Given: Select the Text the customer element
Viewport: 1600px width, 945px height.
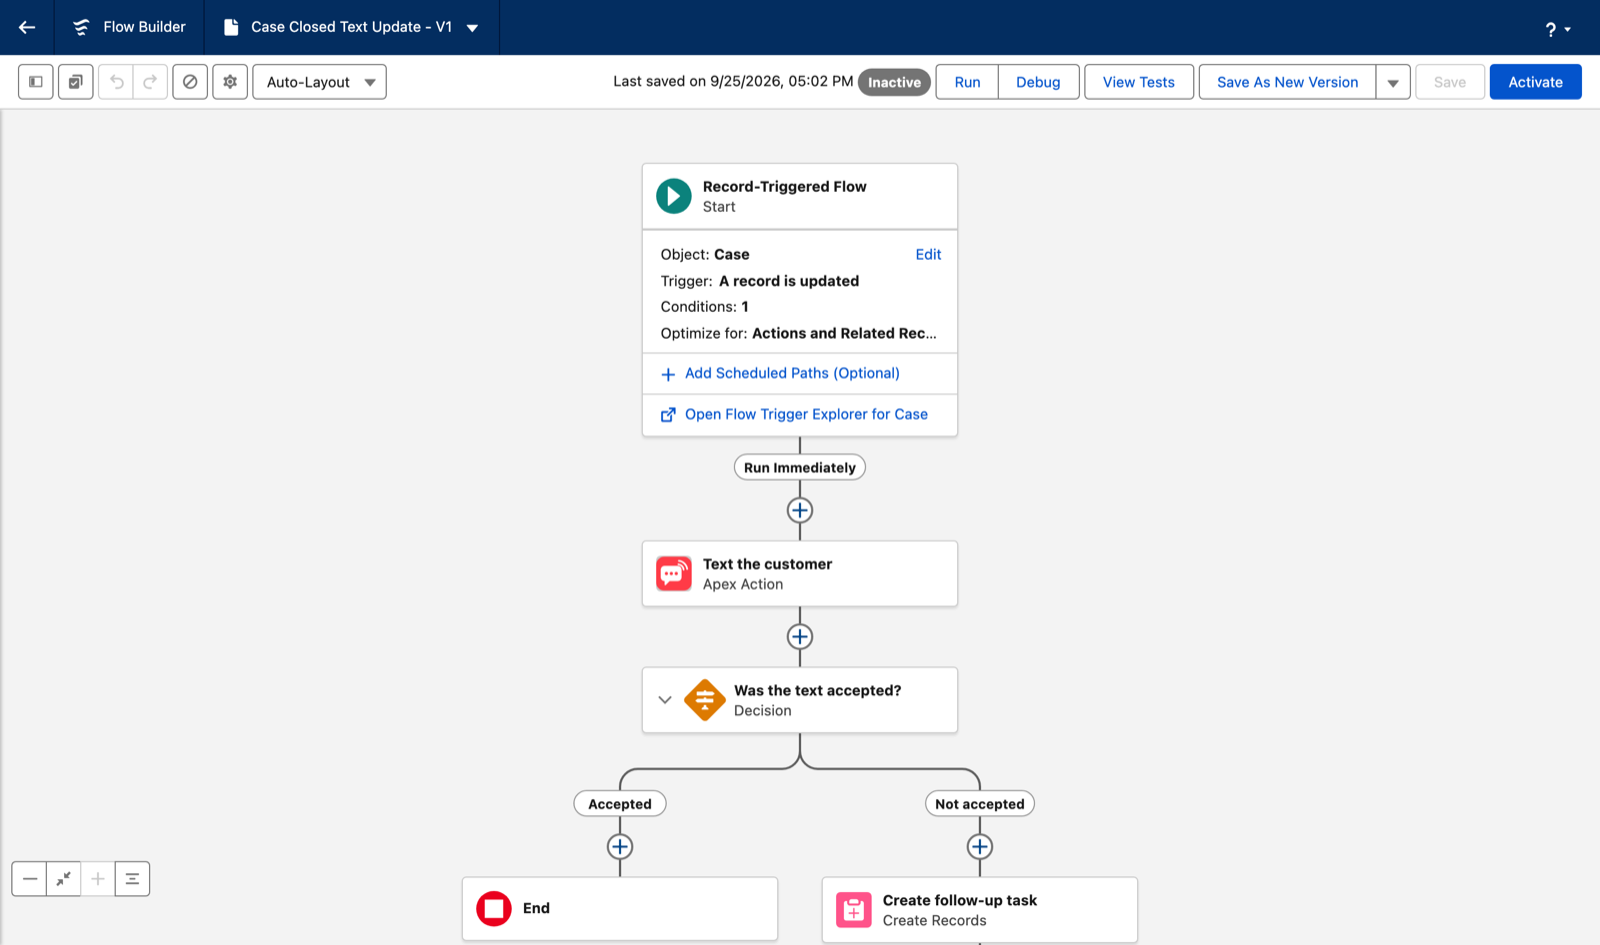Looking at the screenshot, I should point(800,574).
